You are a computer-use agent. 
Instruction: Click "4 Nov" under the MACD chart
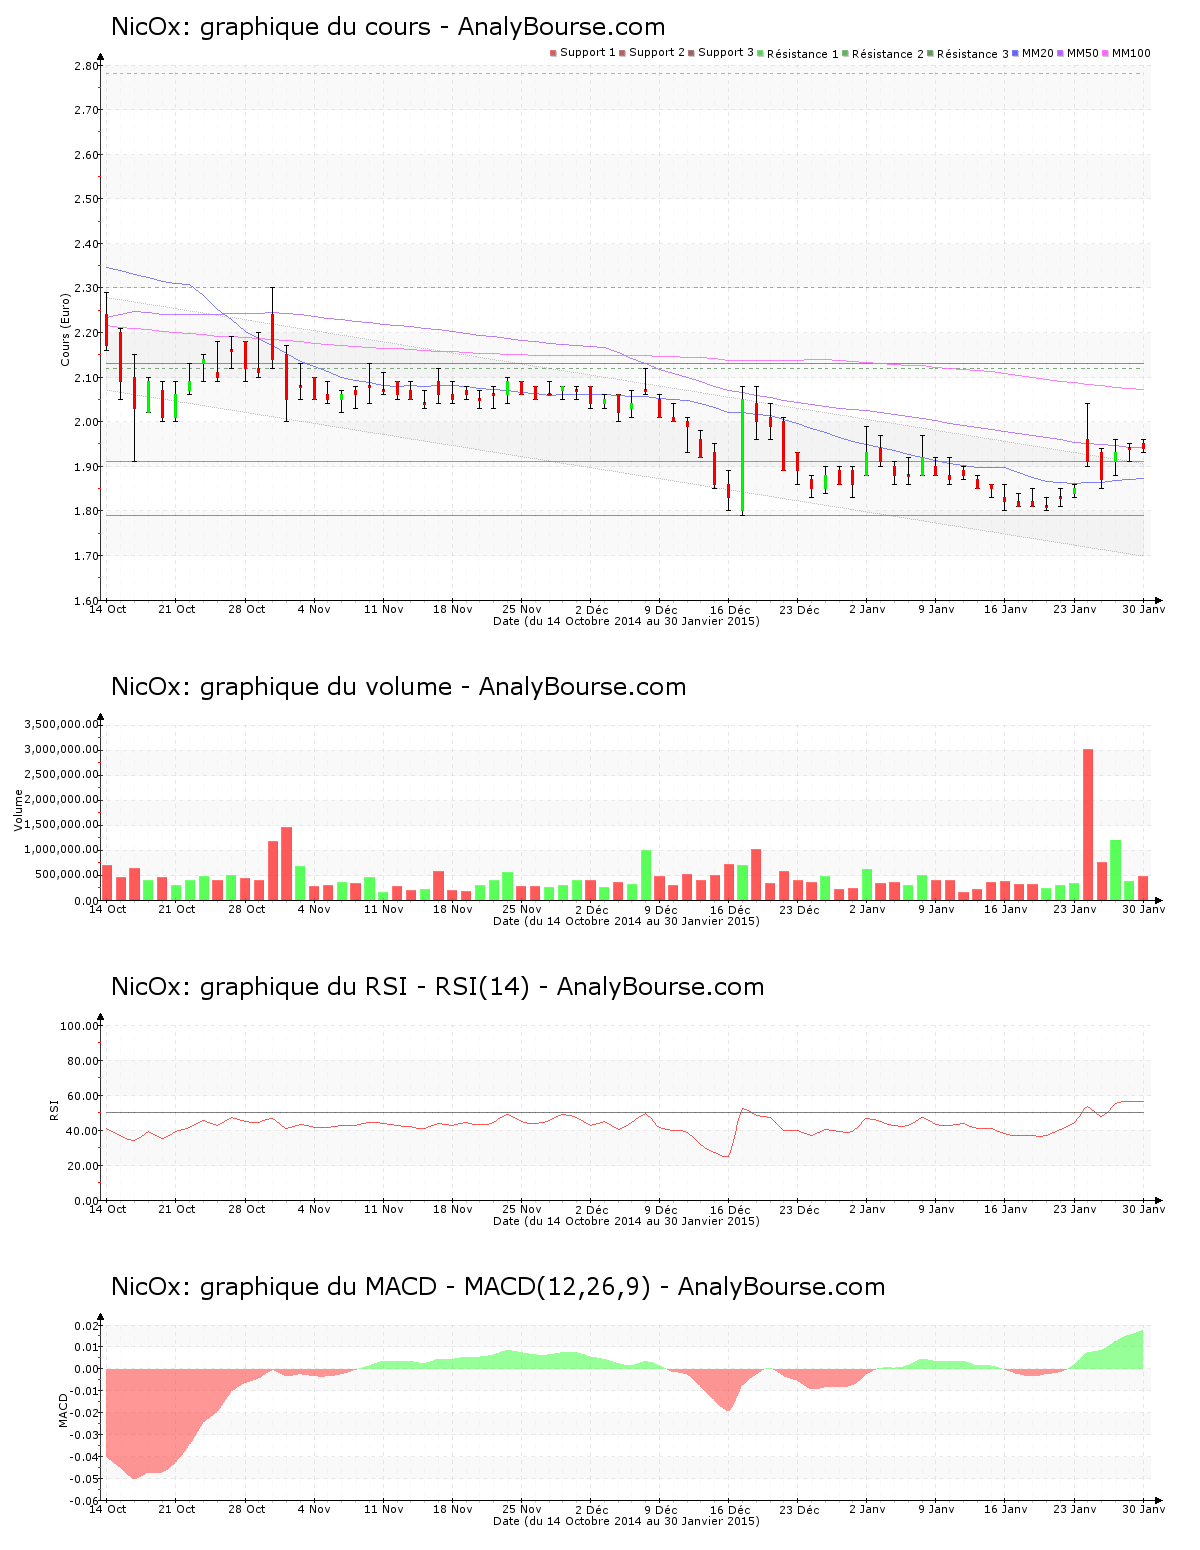(314, 1509)
